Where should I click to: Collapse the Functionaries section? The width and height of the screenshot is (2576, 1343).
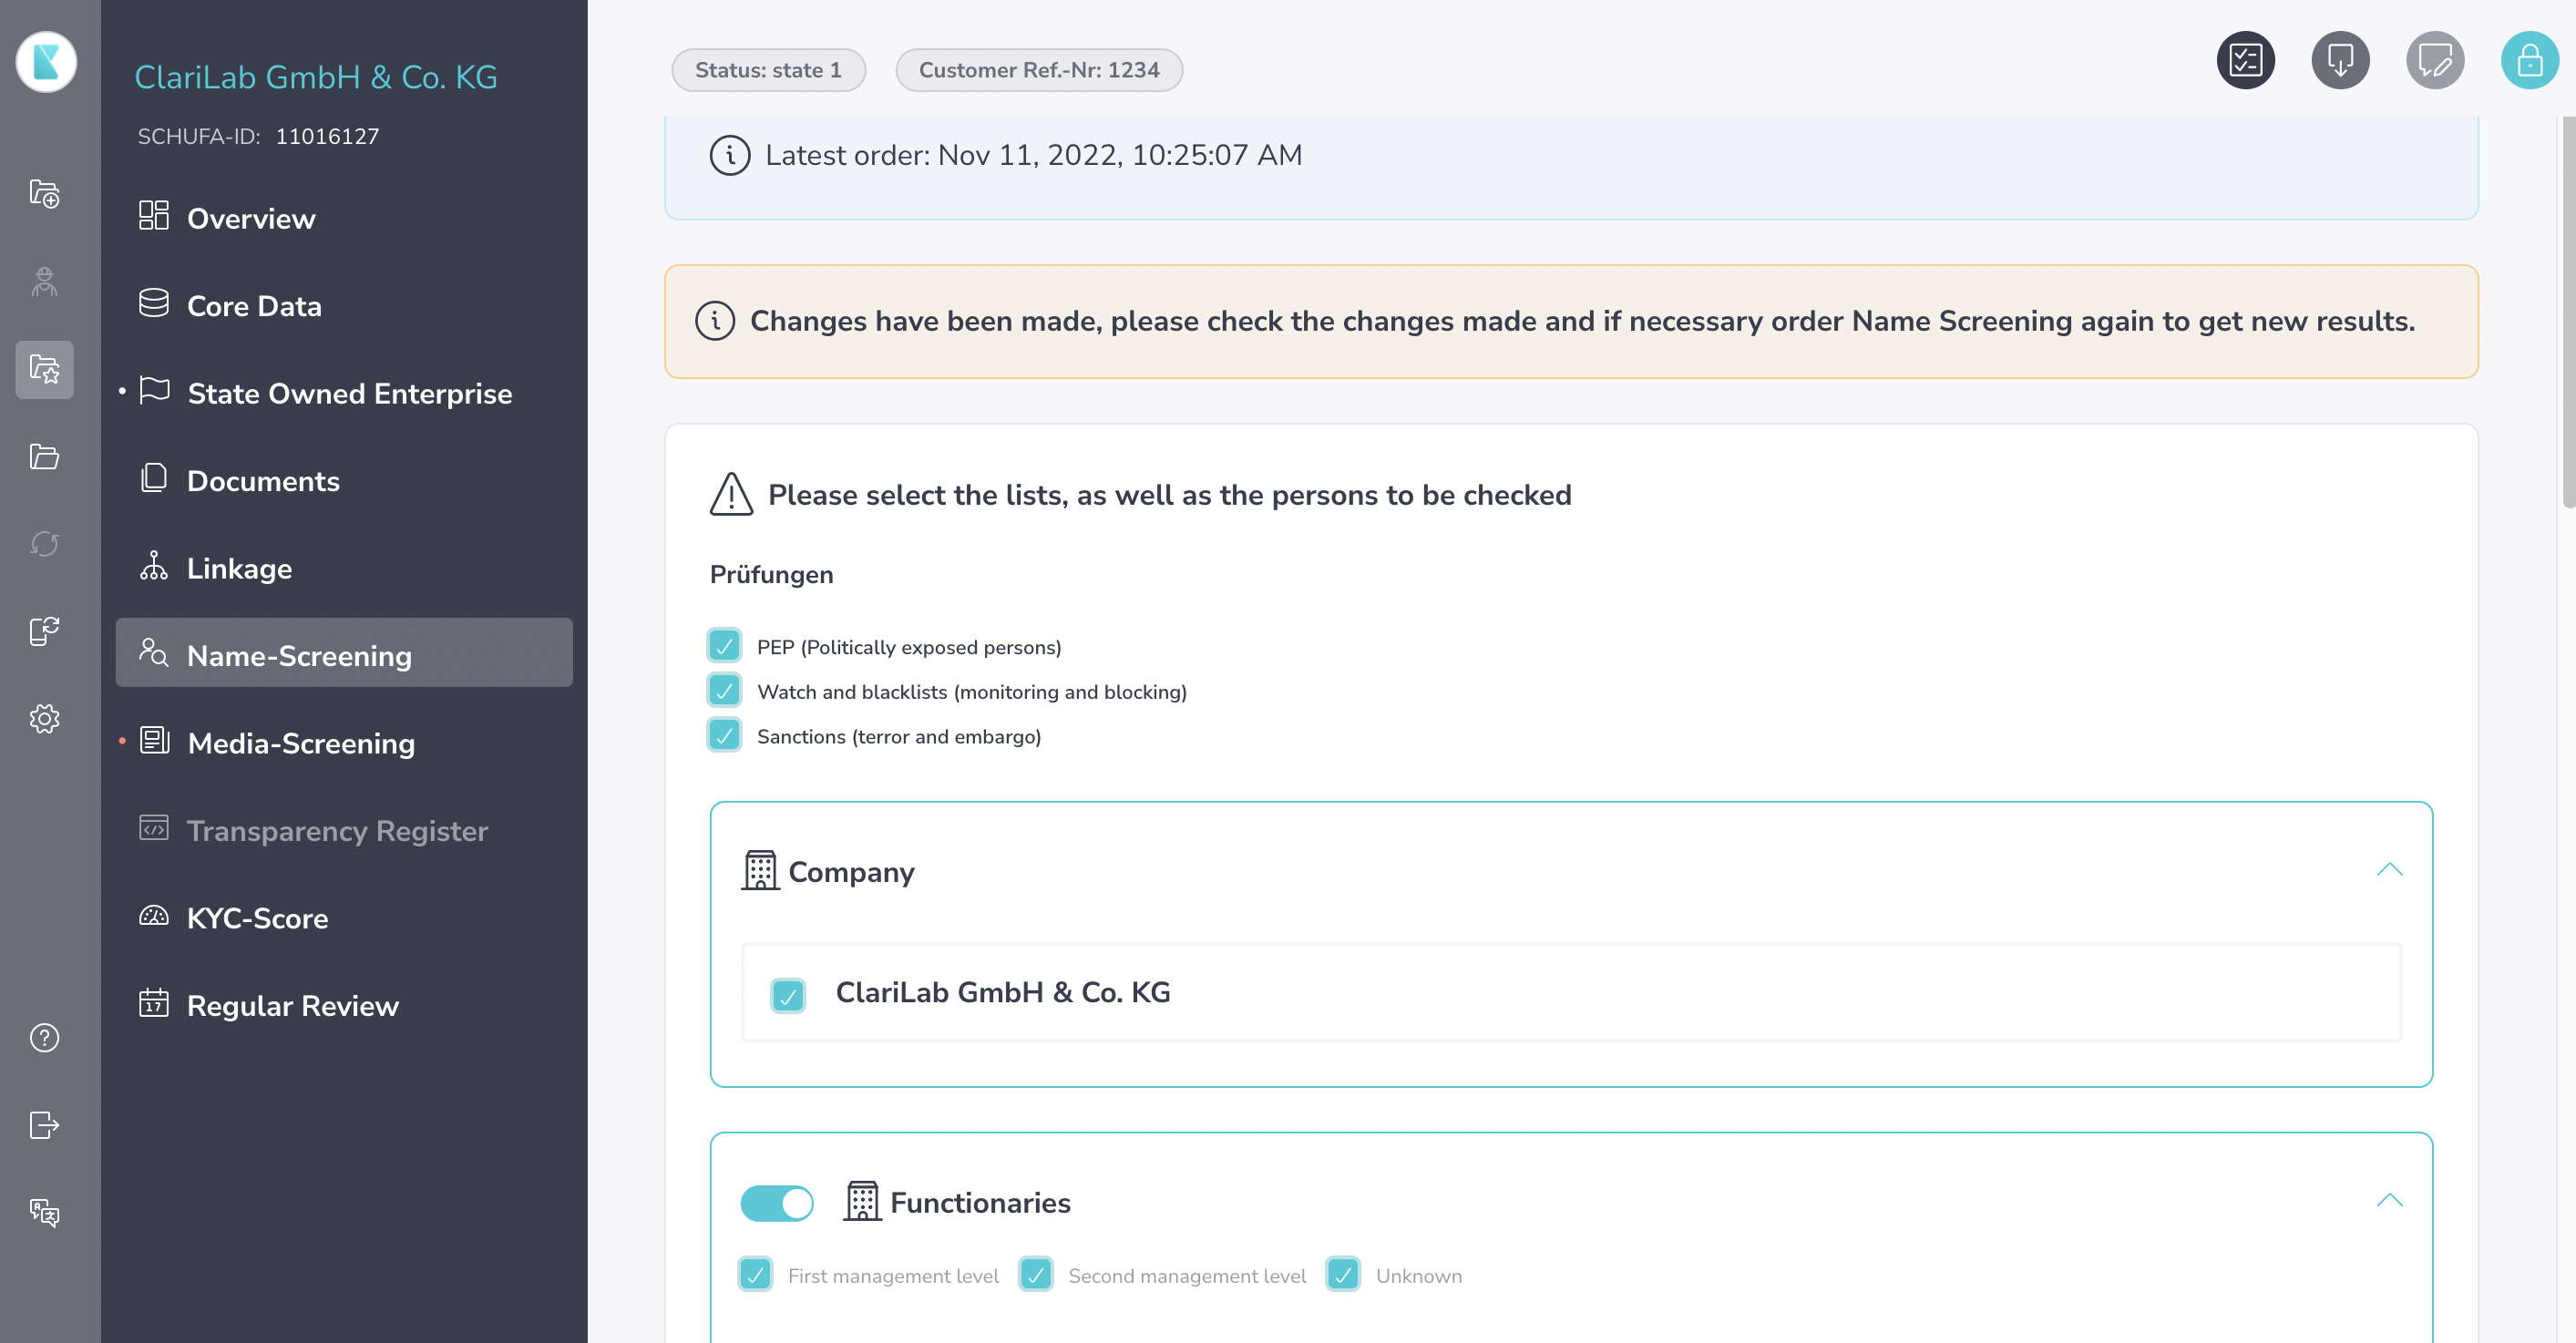pyautogui.click(x=2389, y=1200)
